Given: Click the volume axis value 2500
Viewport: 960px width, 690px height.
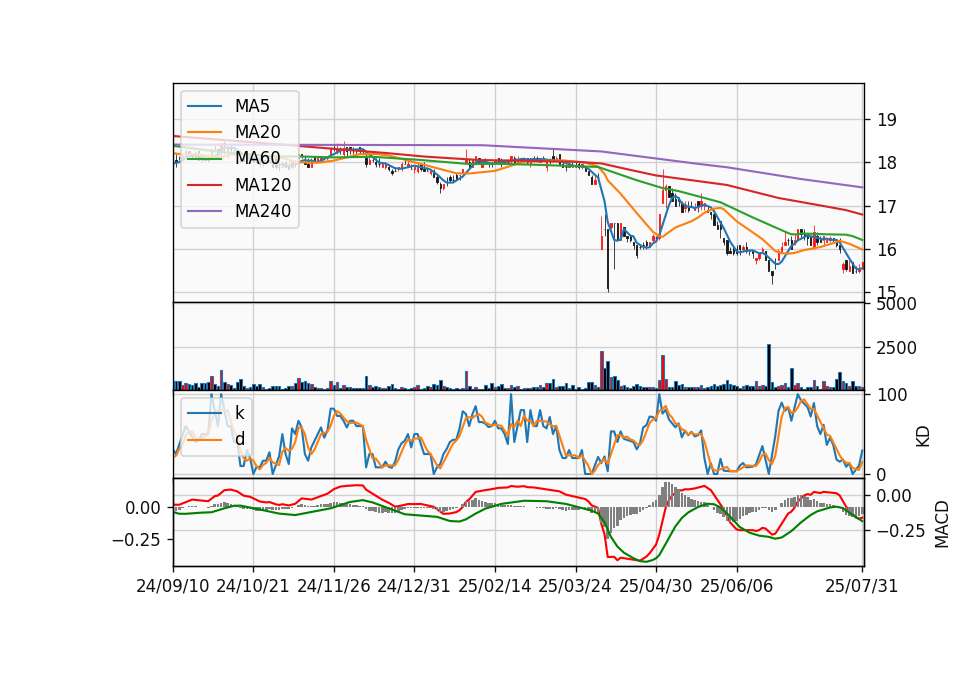Looking at the screenshot, I should [x=897, y=348].
